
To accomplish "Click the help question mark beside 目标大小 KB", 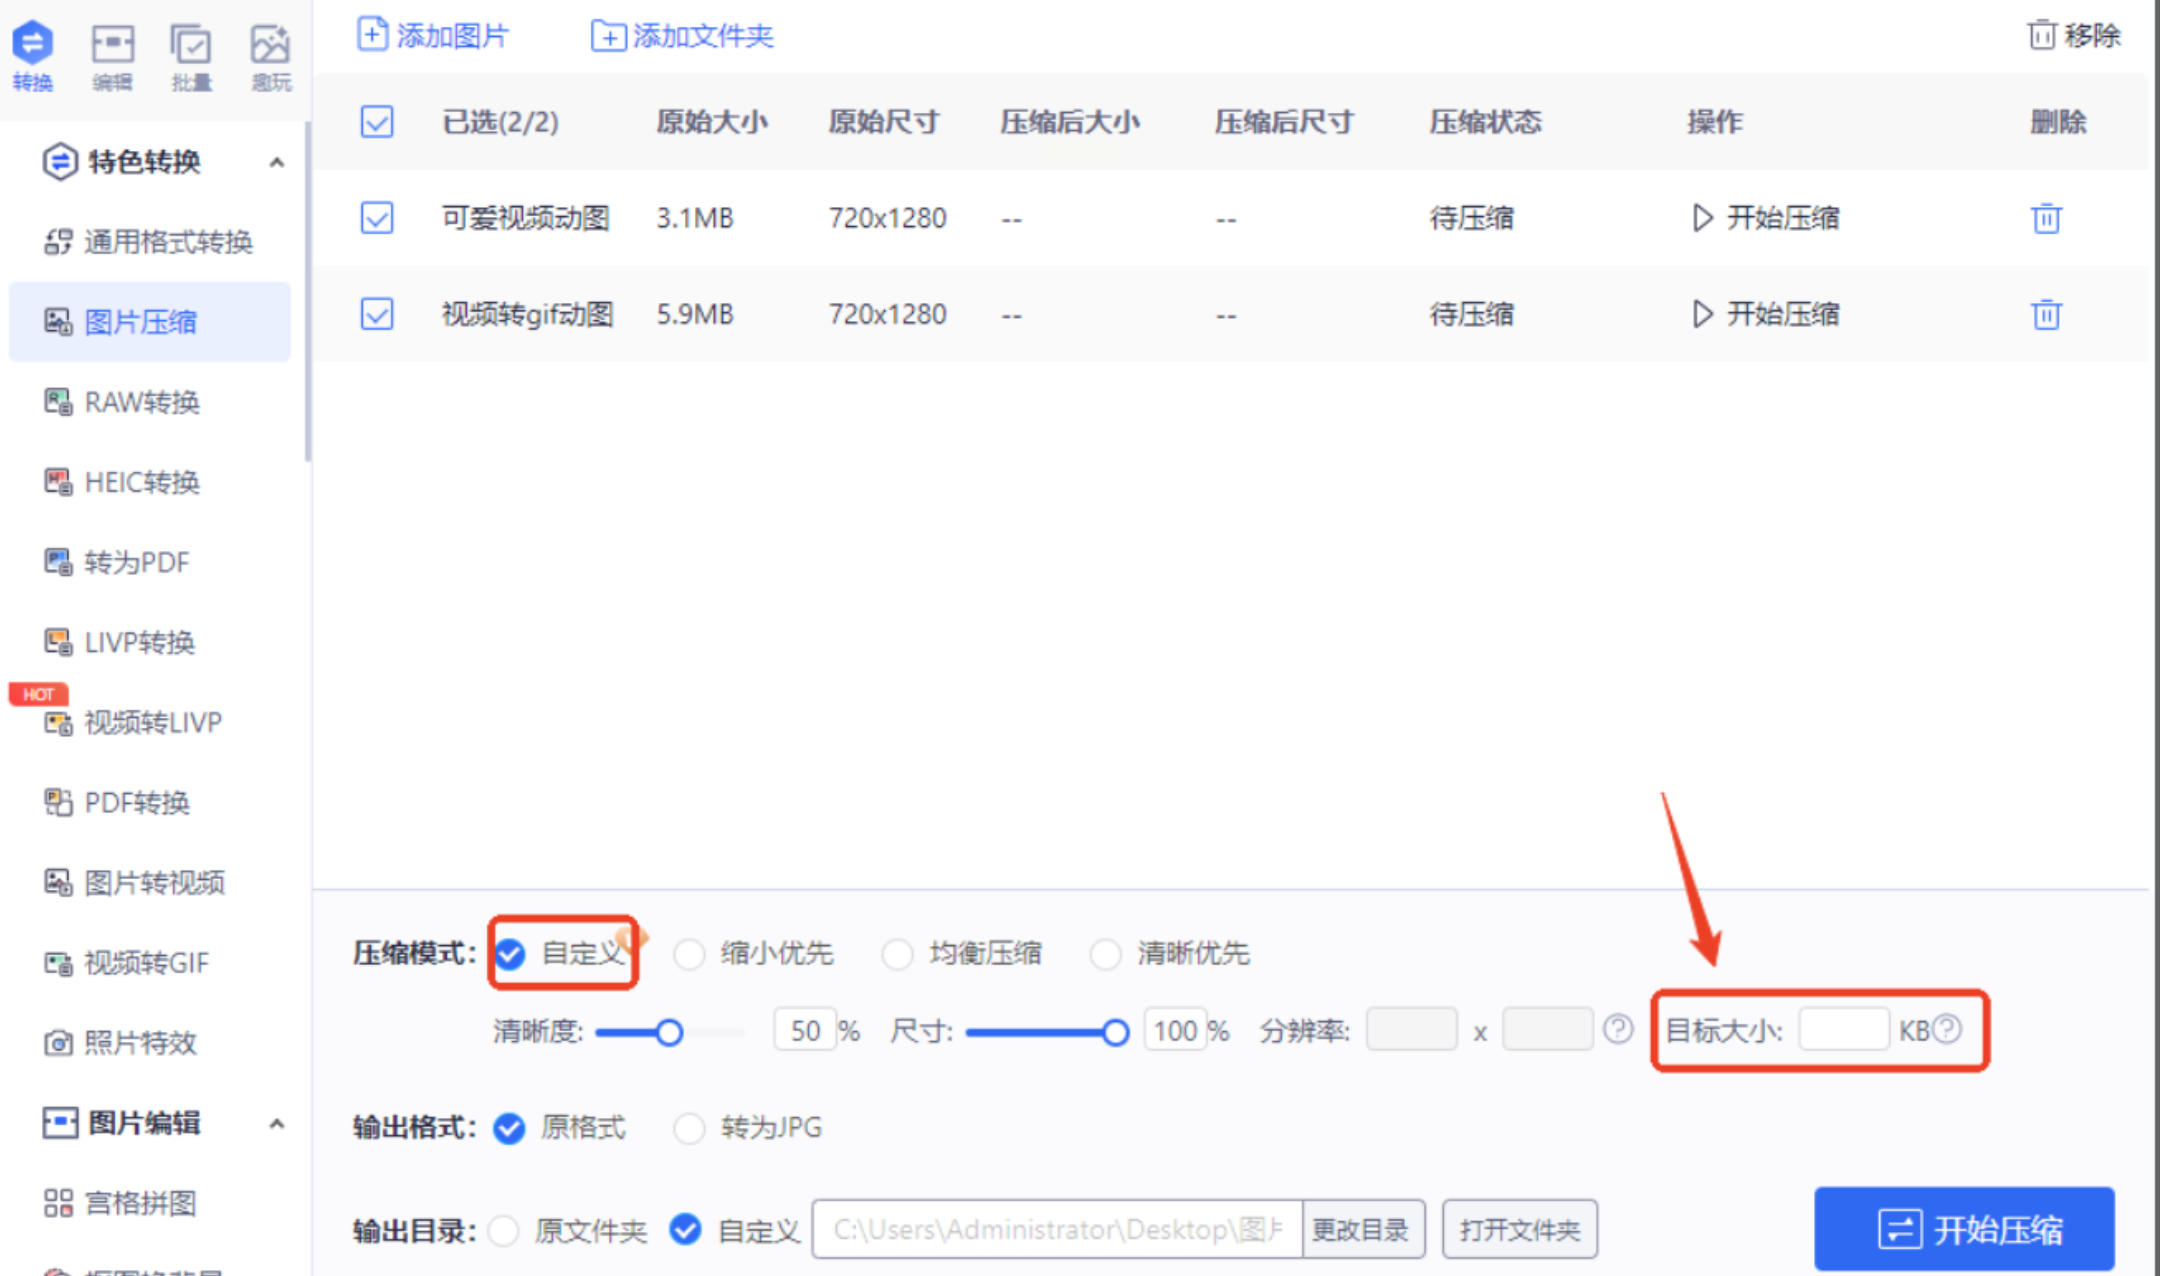I will 1947,1029.
